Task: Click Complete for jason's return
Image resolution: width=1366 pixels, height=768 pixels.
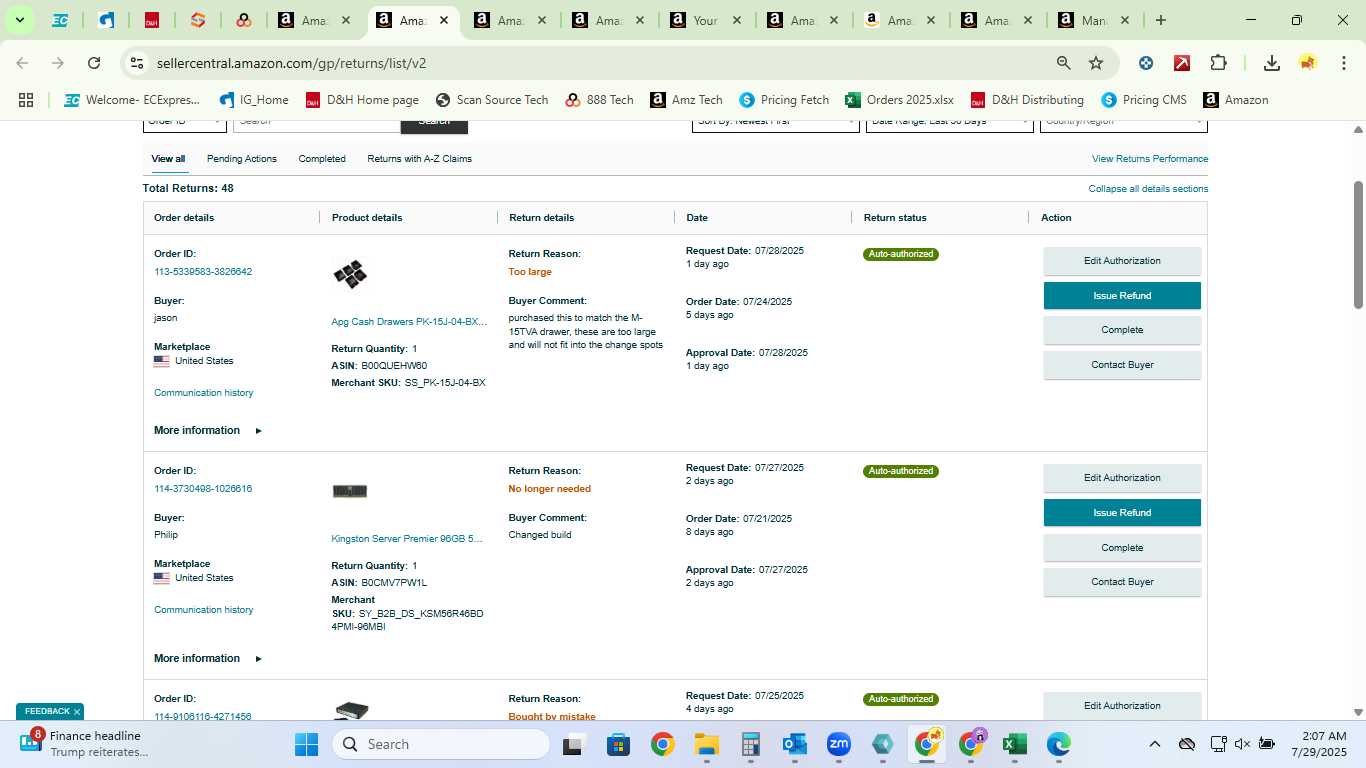Action: coord(1122,330)
